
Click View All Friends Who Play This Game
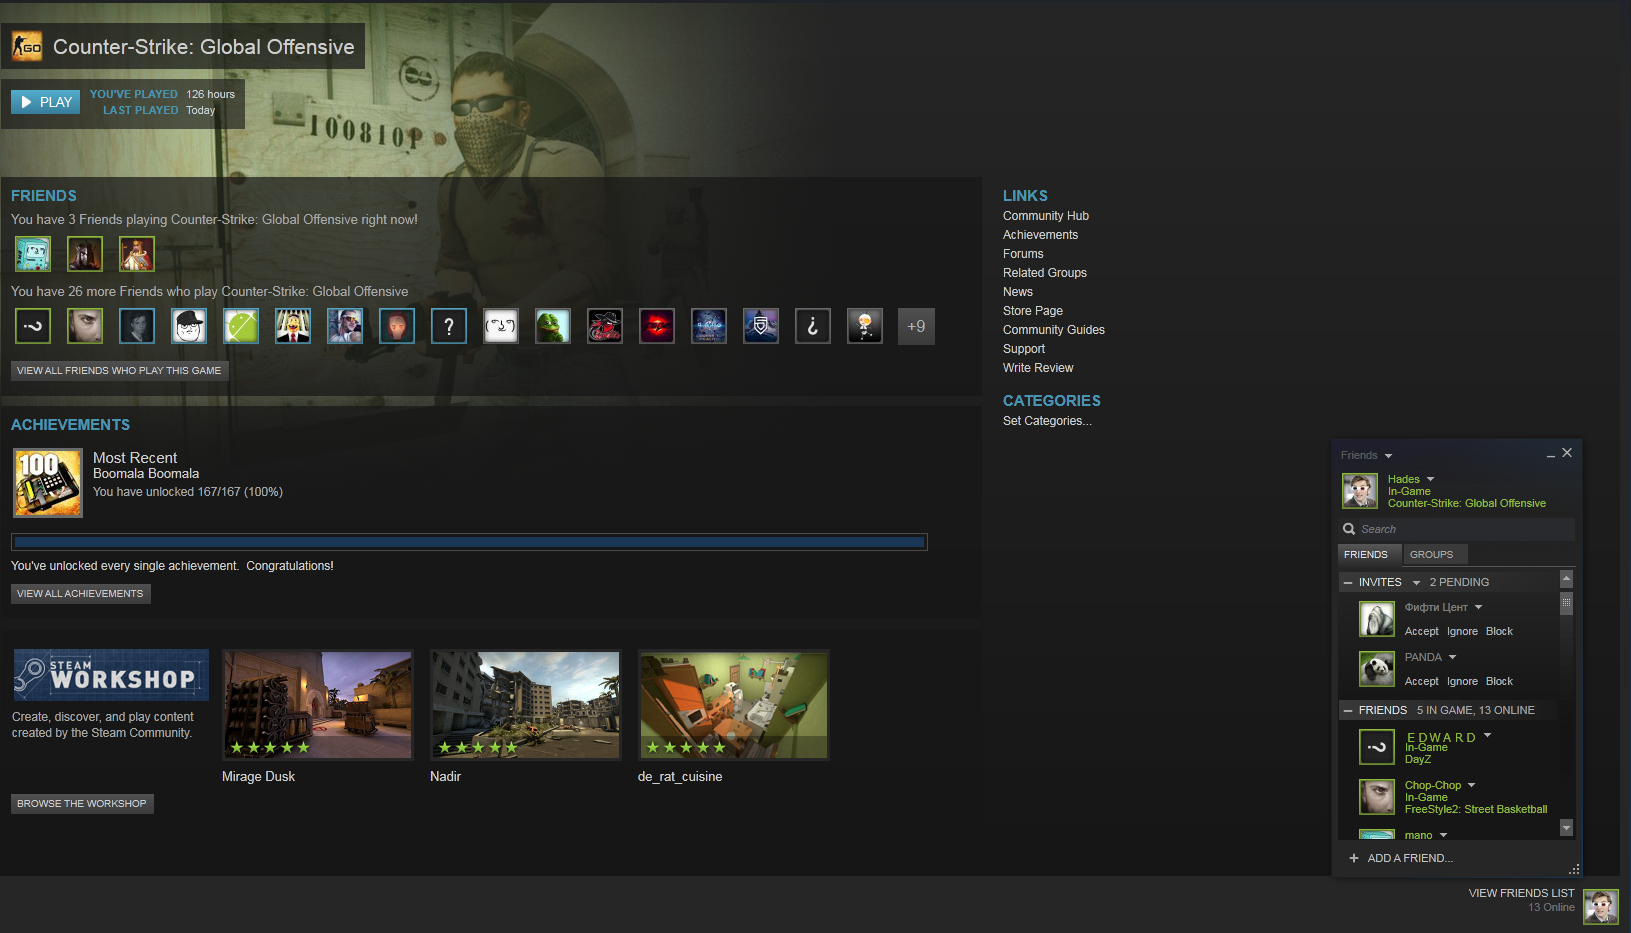(120, 370)
